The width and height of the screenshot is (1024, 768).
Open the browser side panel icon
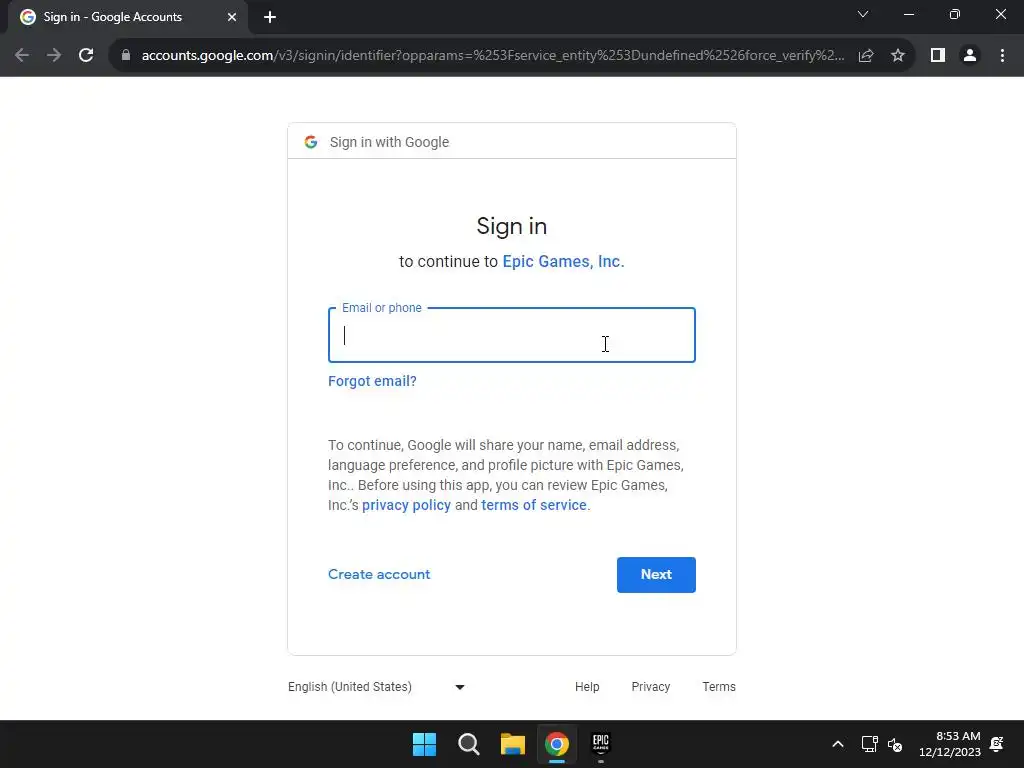pyautogui.click(x=938, y=56)
